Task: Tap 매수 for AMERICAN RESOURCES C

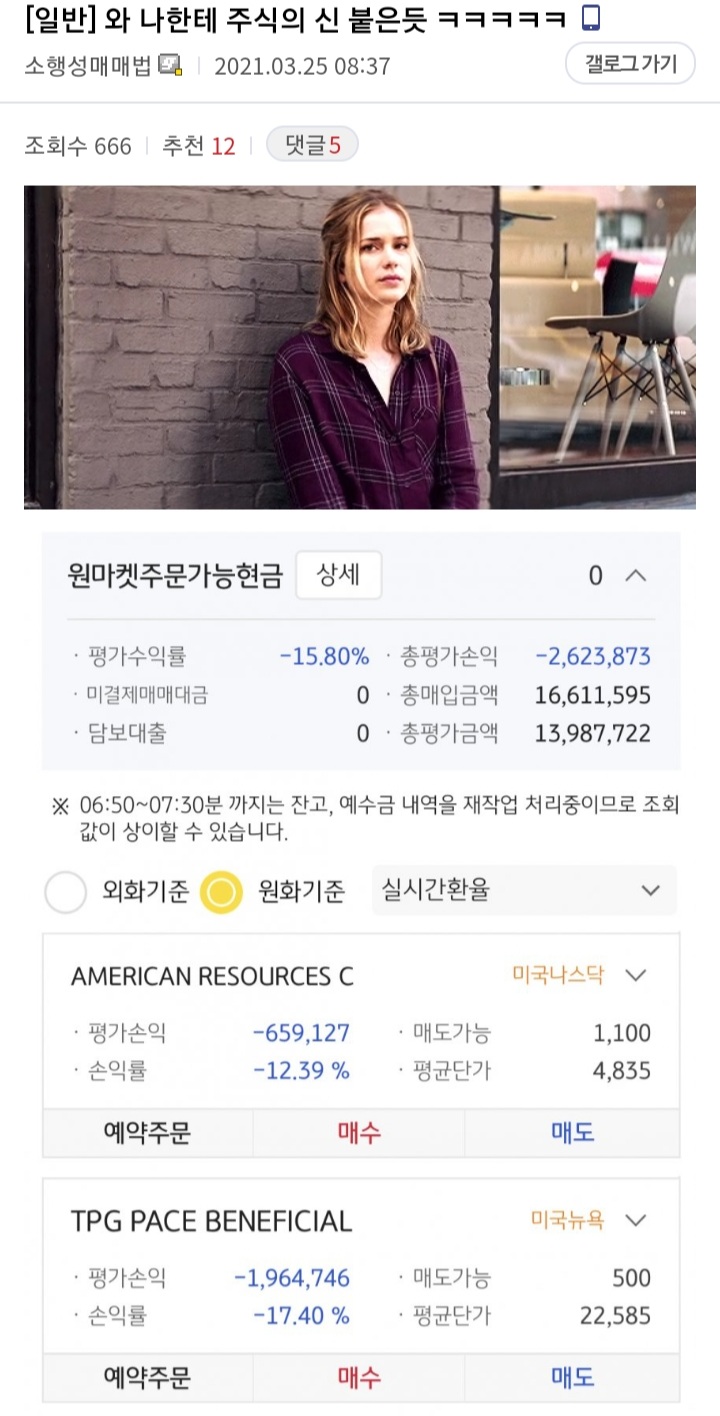Action: click(x=358, y=1133)
